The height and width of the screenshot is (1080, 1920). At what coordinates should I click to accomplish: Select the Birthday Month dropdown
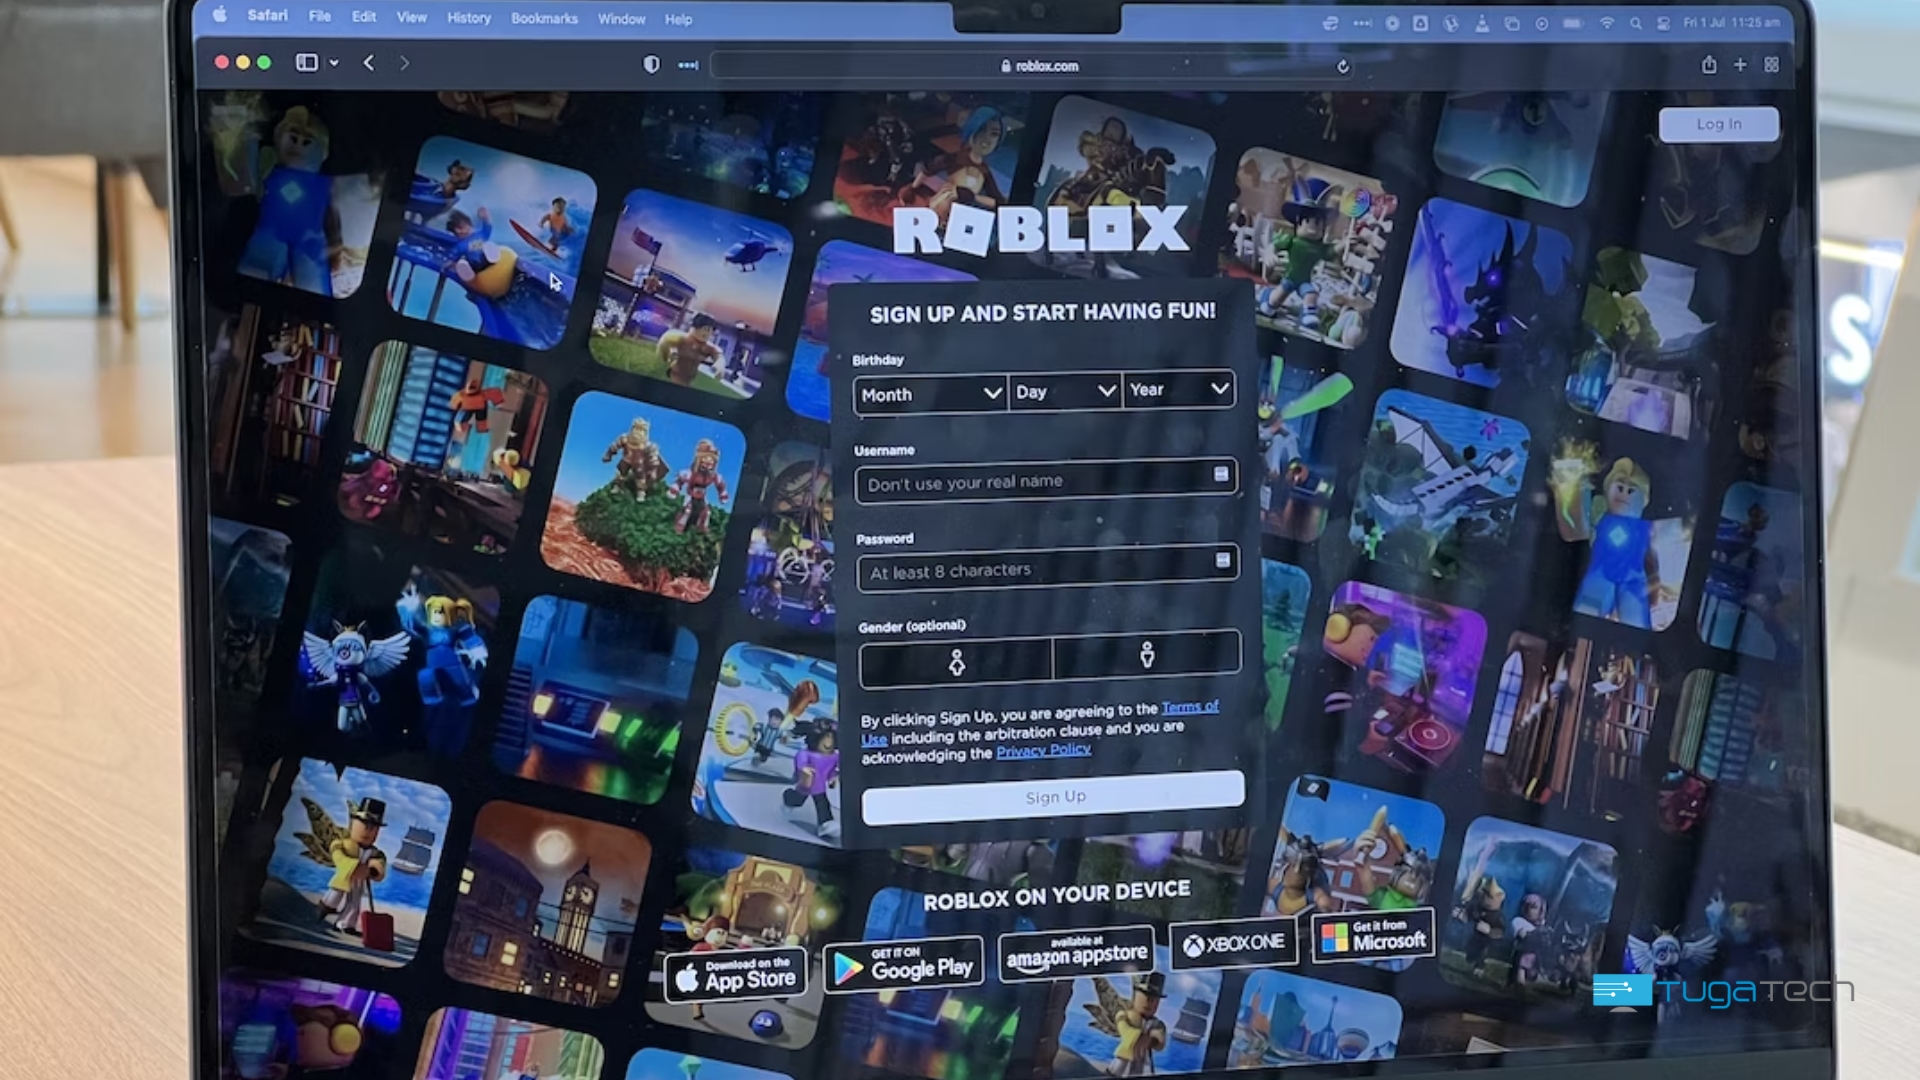point(927,392)
